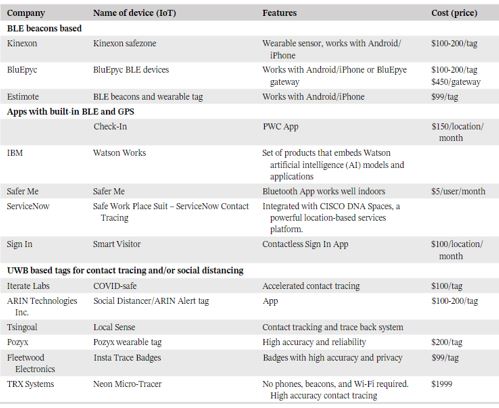Click the $5/user/month price cell
The image size is (499, 408).
point(458,191)
